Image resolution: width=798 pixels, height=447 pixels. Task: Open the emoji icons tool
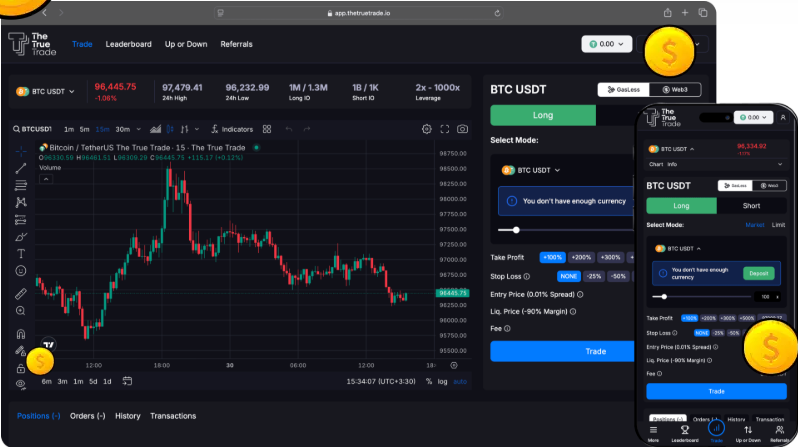21,271
